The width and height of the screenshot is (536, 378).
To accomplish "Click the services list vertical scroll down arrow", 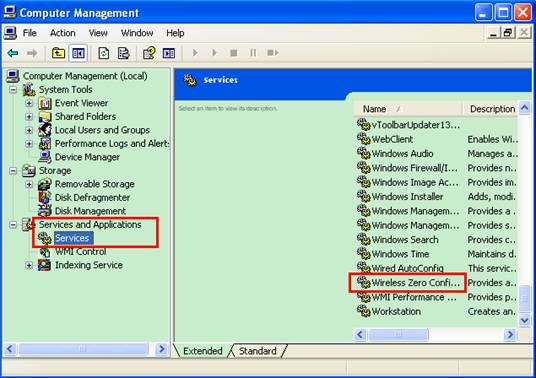I will (525, 321).
